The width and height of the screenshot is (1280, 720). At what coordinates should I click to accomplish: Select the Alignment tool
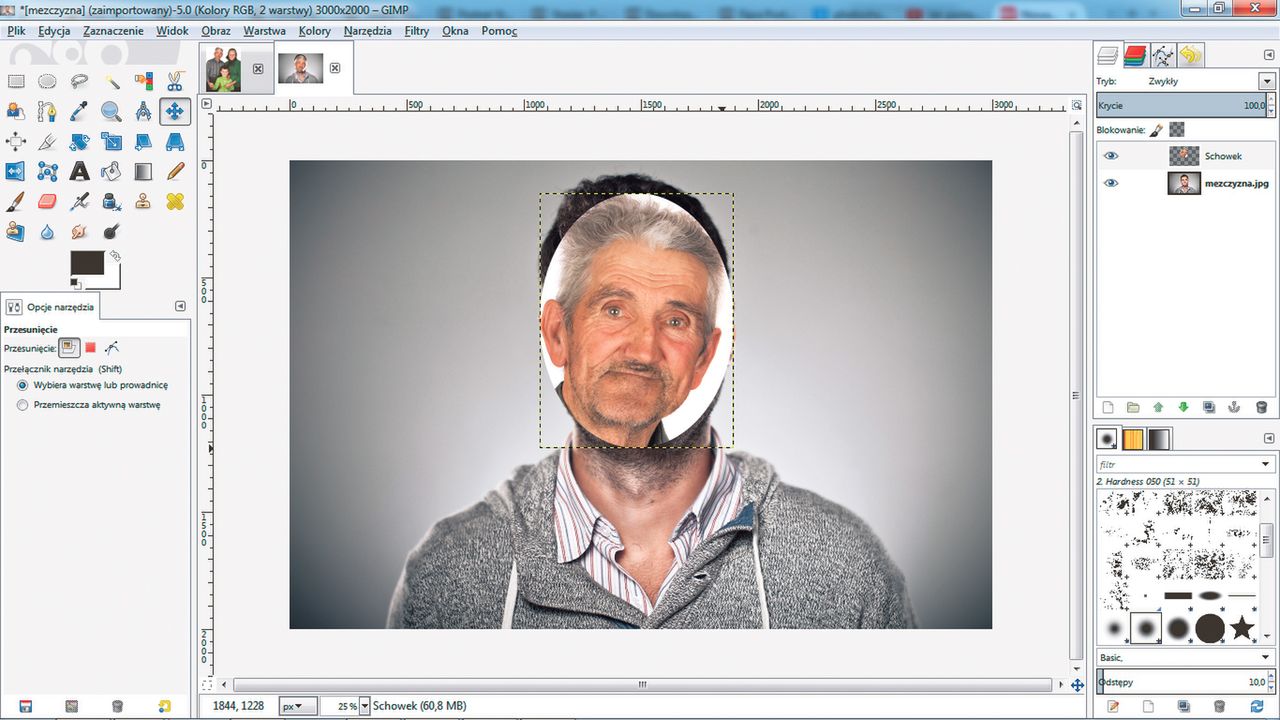tap(15, 141)
